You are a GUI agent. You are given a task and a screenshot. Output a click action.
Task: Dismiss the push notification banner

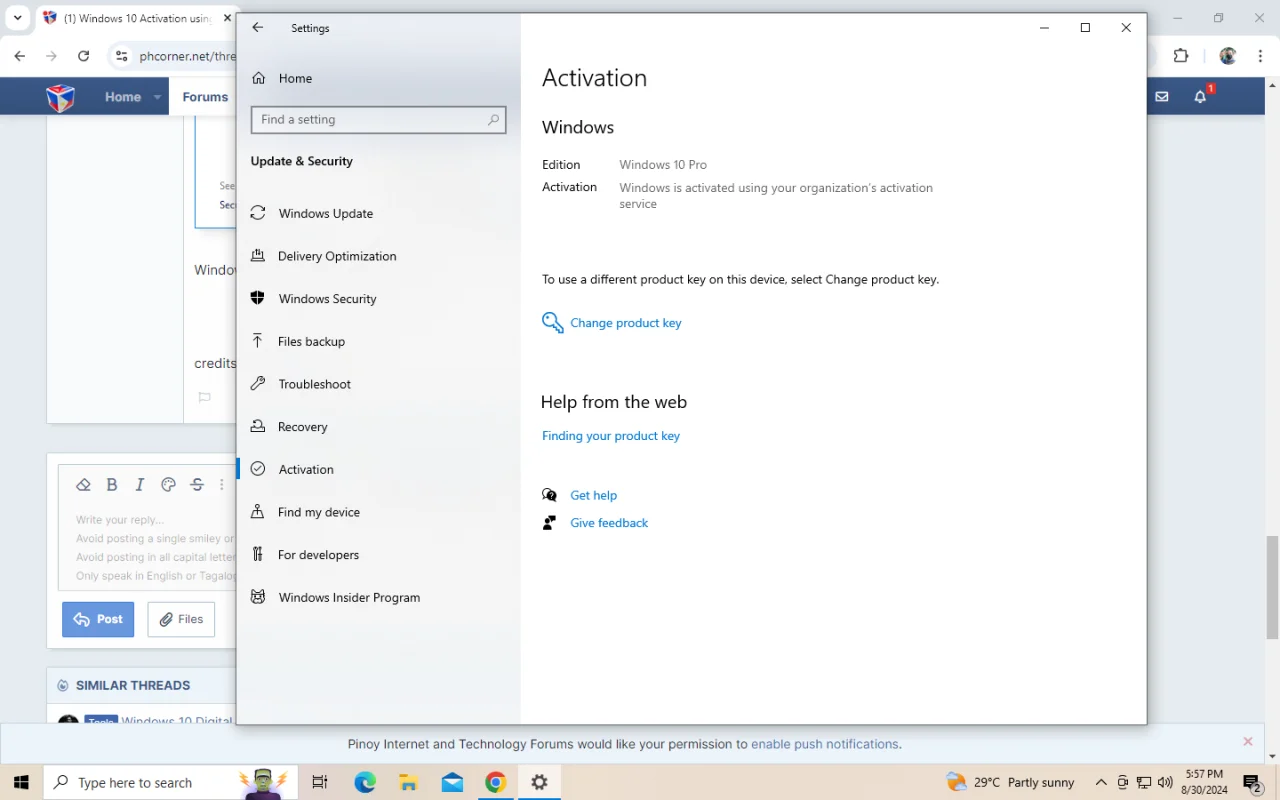pyautogui.click(x=1247, y=741)
